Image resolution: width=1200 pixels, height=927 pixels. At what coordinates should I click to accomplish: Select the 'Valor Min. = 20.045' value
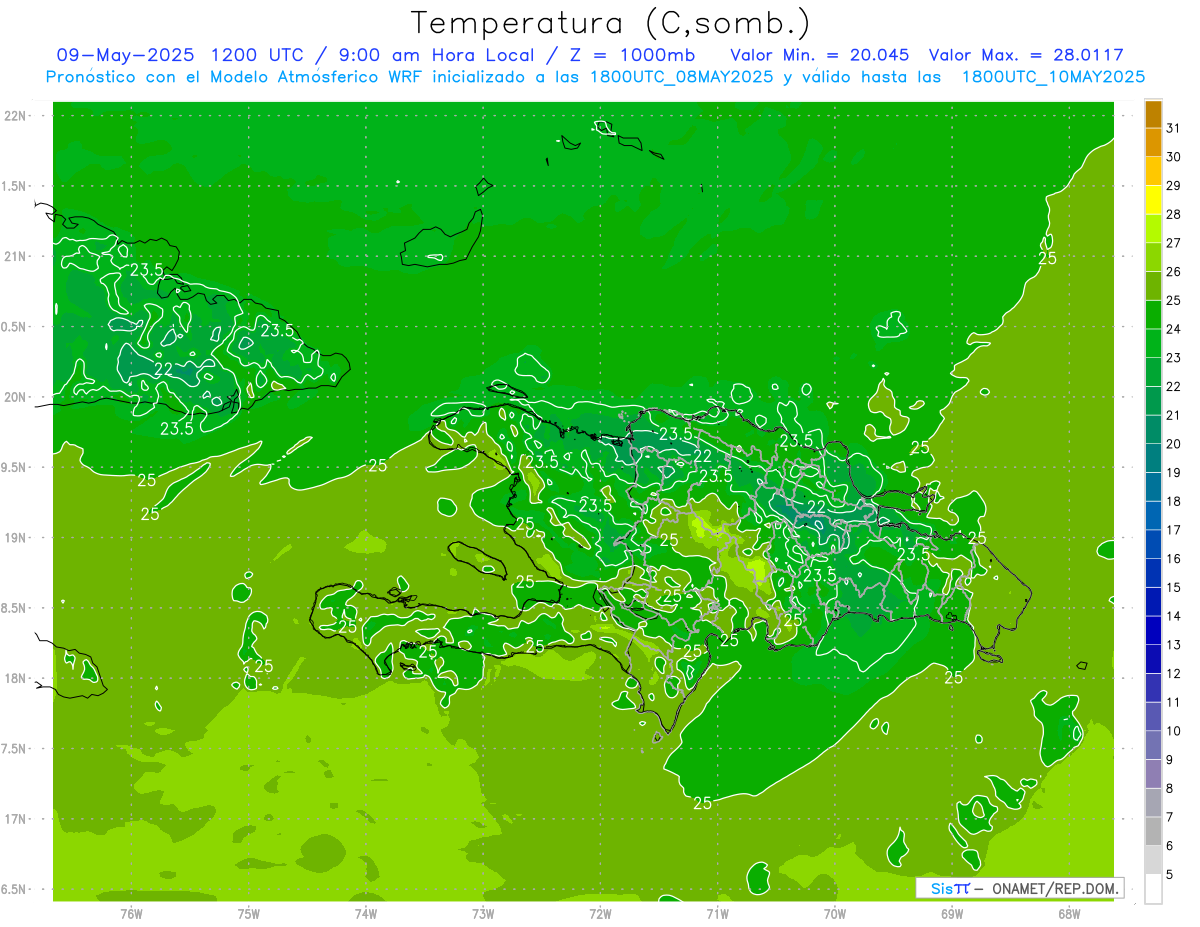point(820,55)
